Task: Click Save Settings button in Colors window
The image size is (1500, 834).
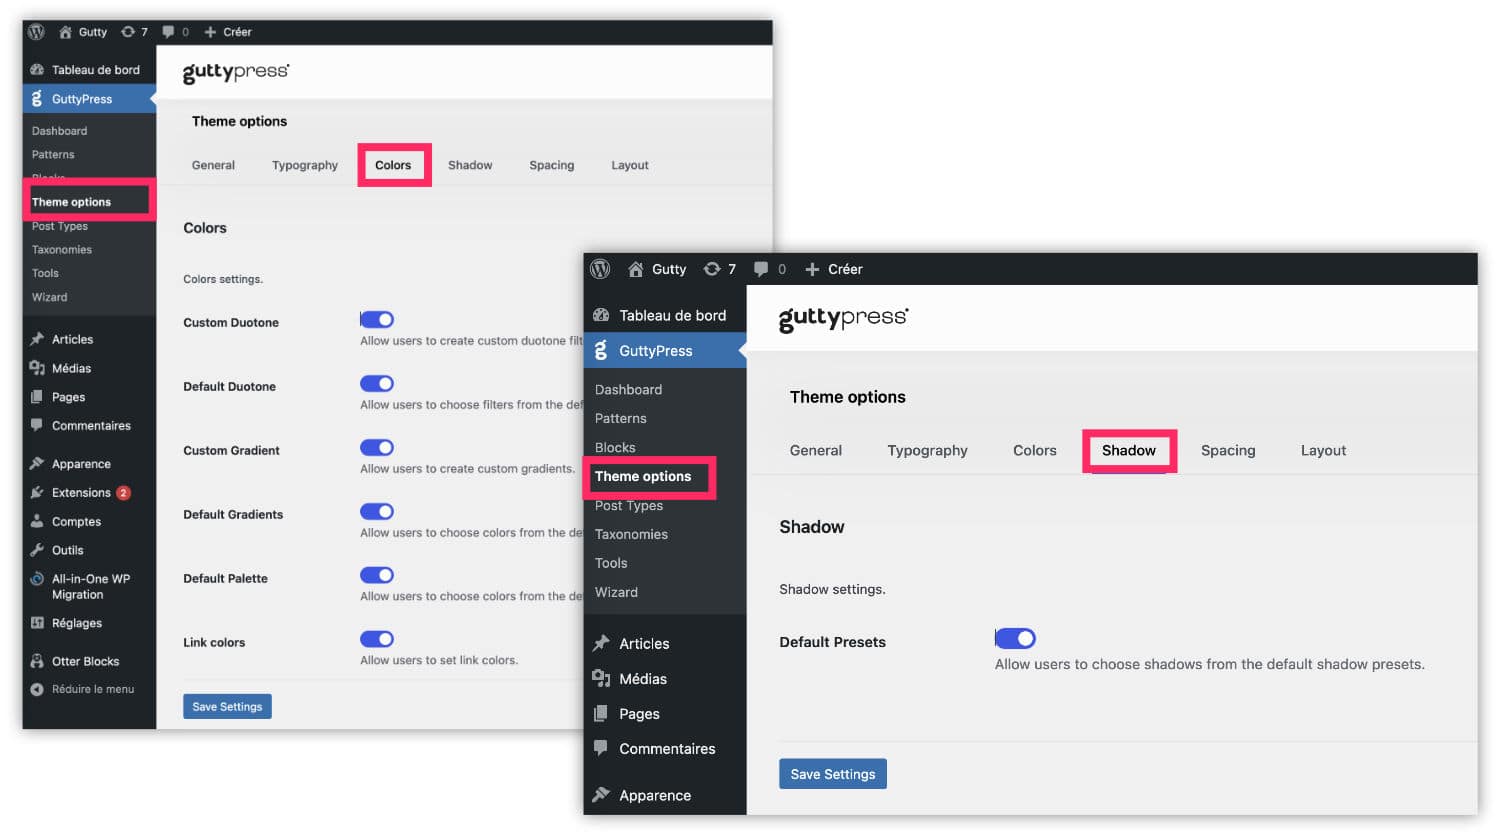Action: pos(227,706)
